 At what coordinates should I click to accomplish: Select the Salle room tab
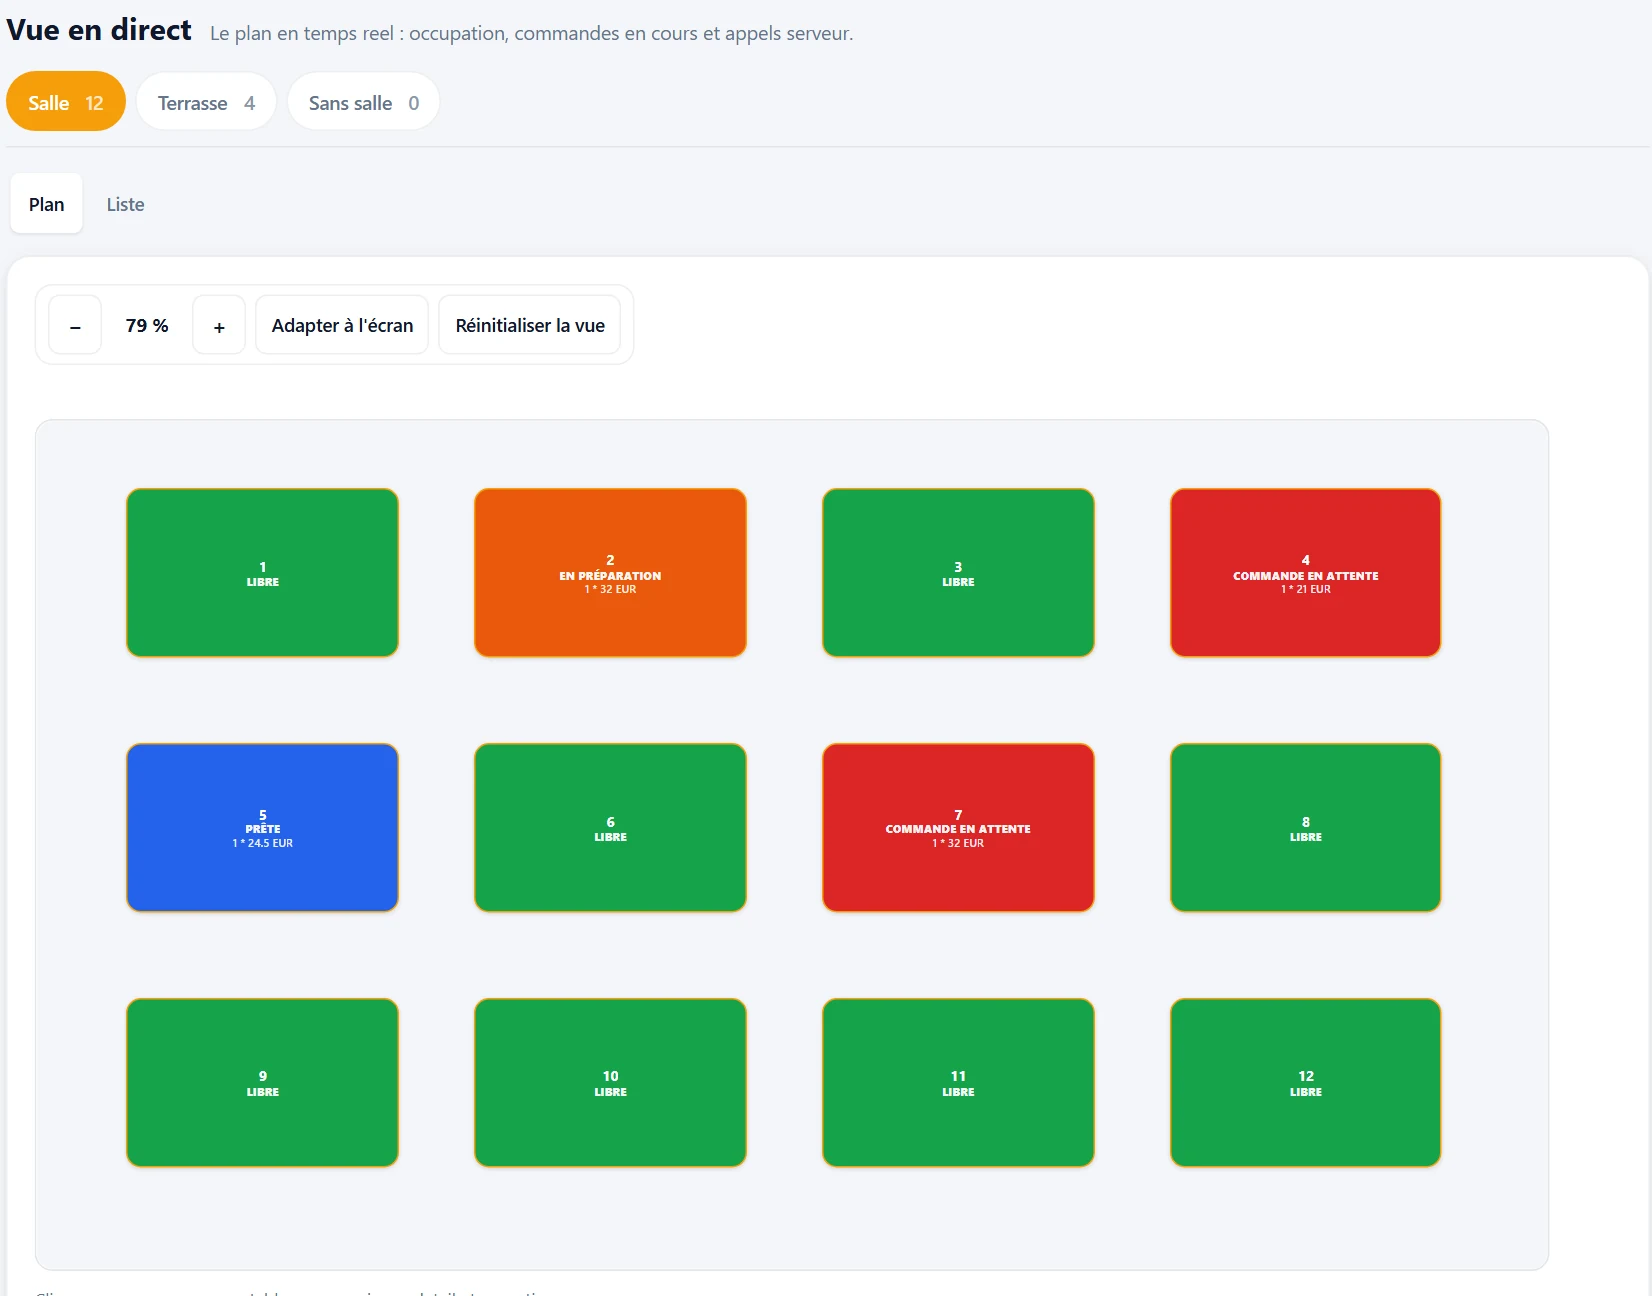pos(66,102)
